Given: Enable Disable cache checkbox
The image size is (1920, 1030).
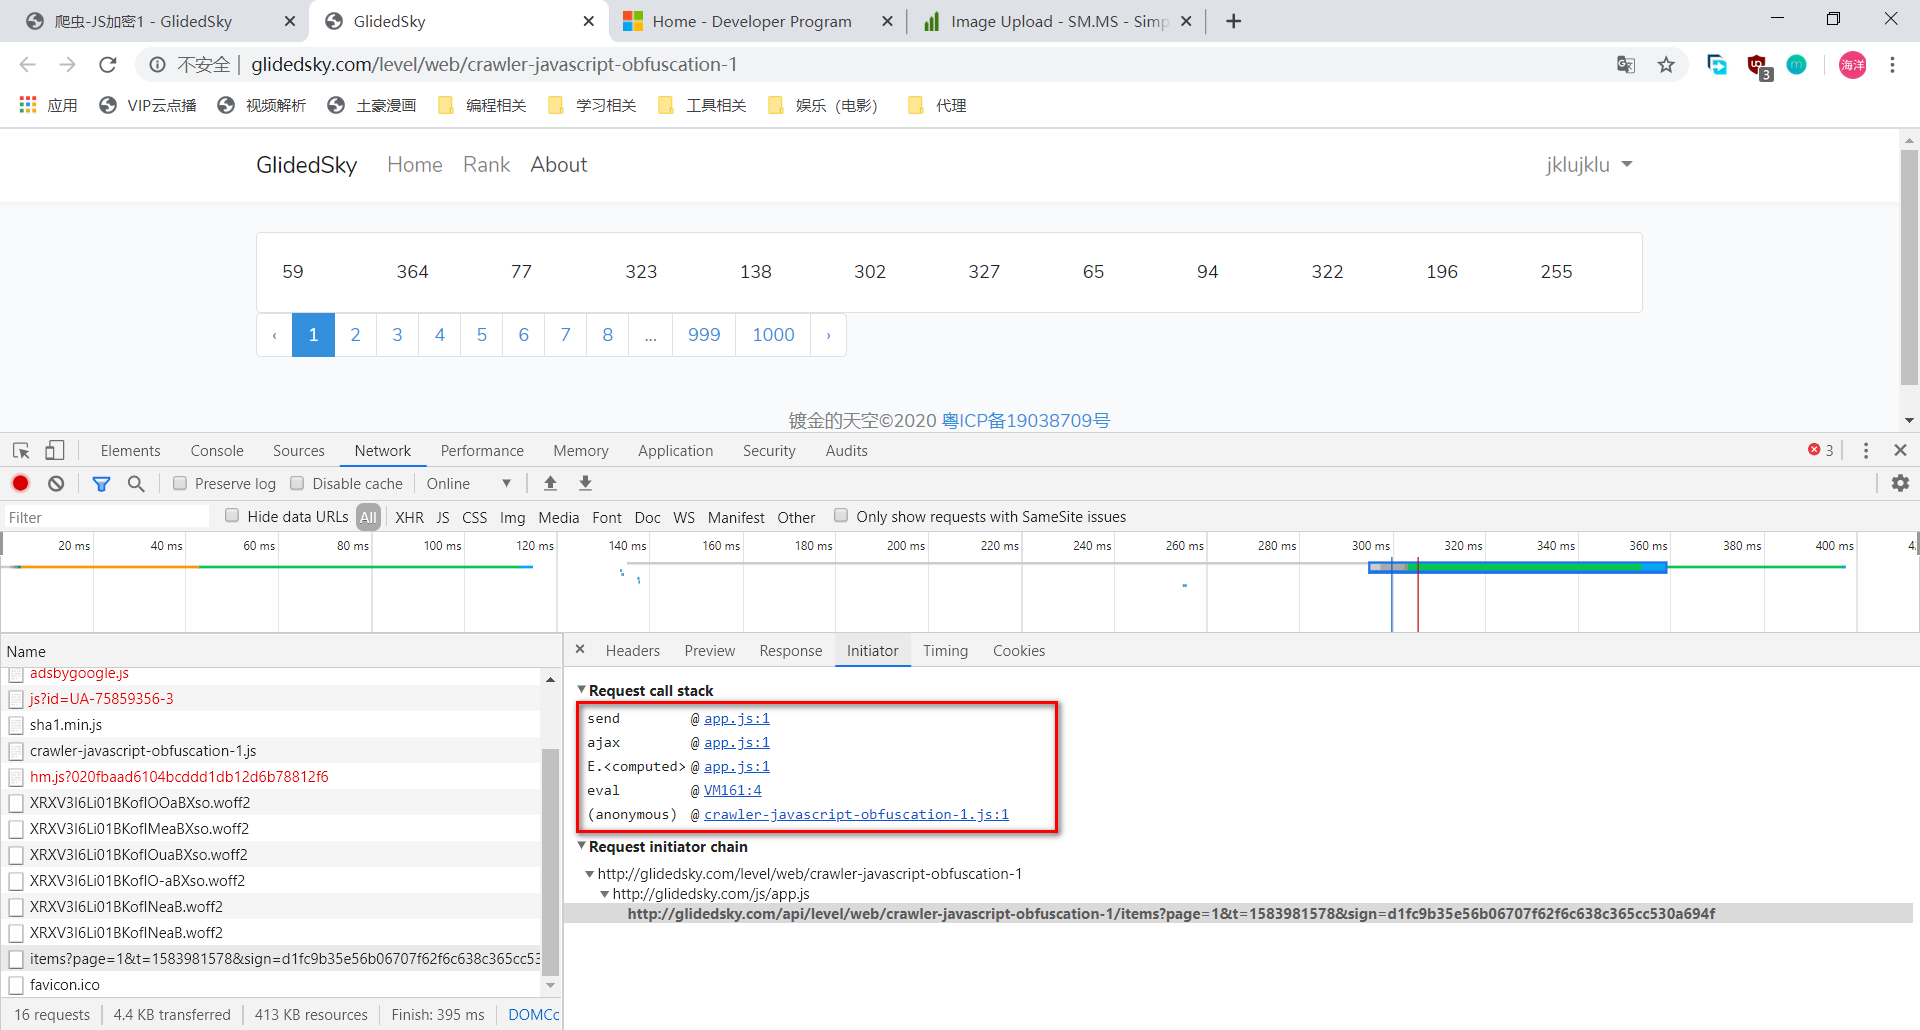Looking at the screenshot, I should (297, 483).
